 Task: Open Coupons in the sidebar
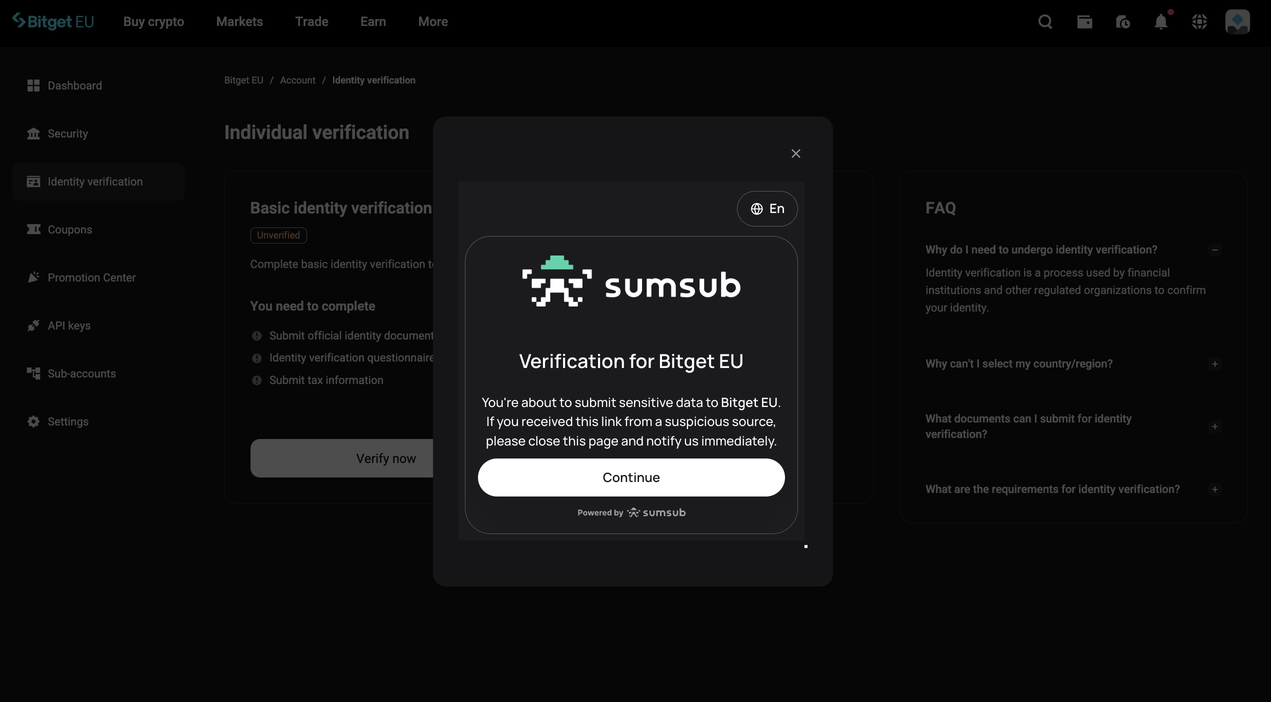[98, 230]
